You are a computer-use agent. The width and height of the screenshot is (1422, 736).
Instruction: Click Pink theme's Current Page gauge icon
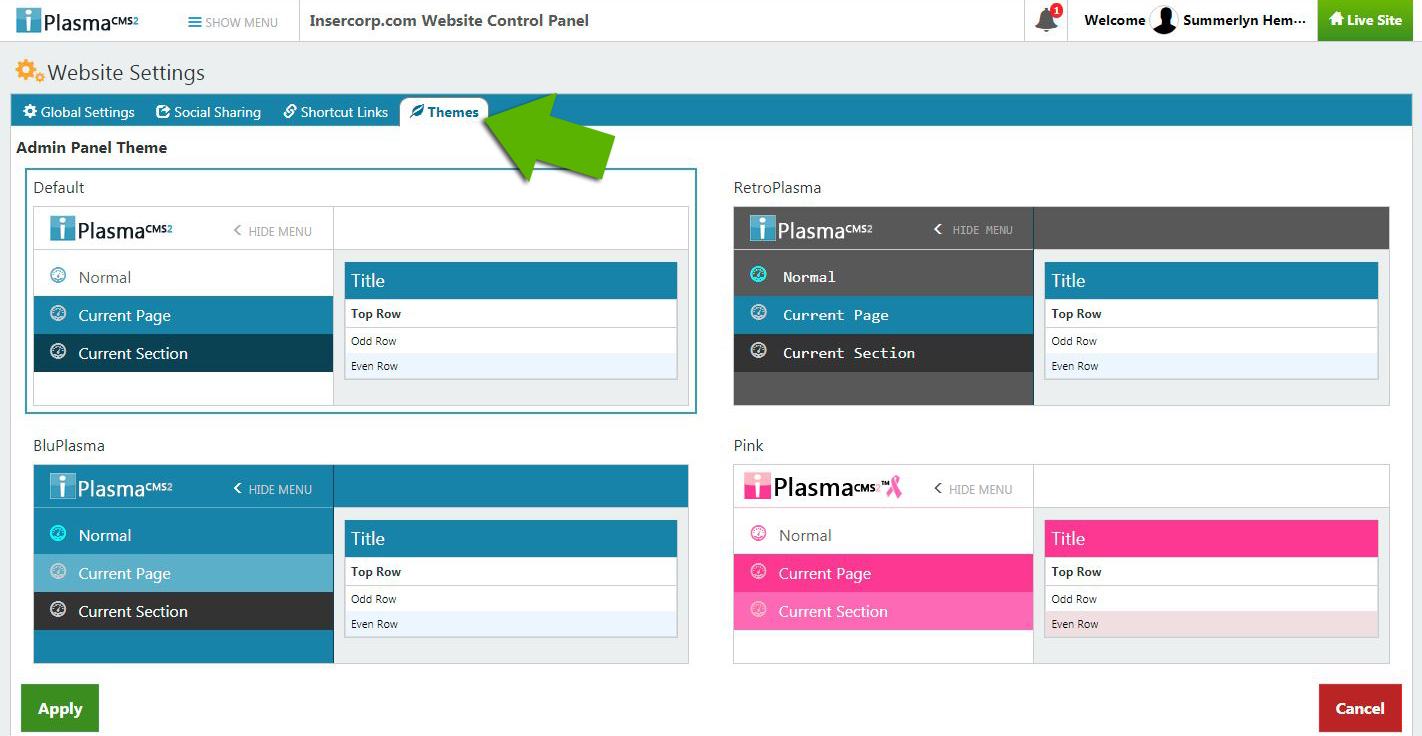(758, 572)
